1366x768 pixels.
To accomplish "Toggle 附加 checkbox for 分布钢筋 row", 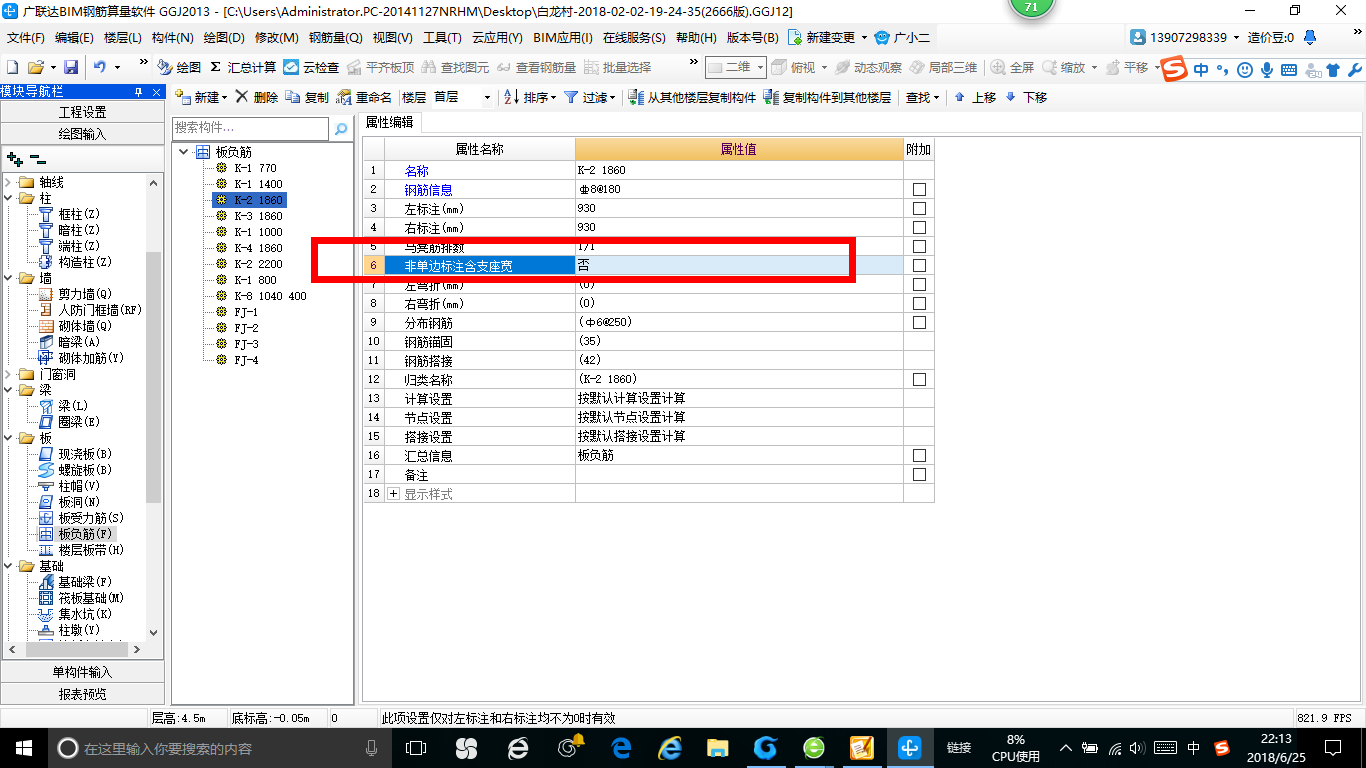I will [x=919, y=323].
